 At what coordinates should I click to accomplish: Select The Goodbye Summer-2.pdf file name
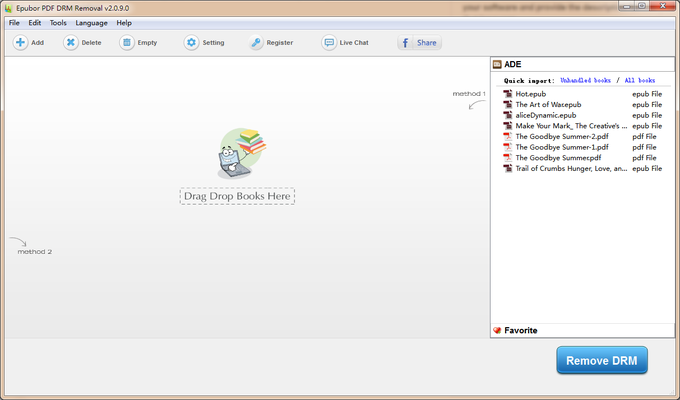point(562,136)
